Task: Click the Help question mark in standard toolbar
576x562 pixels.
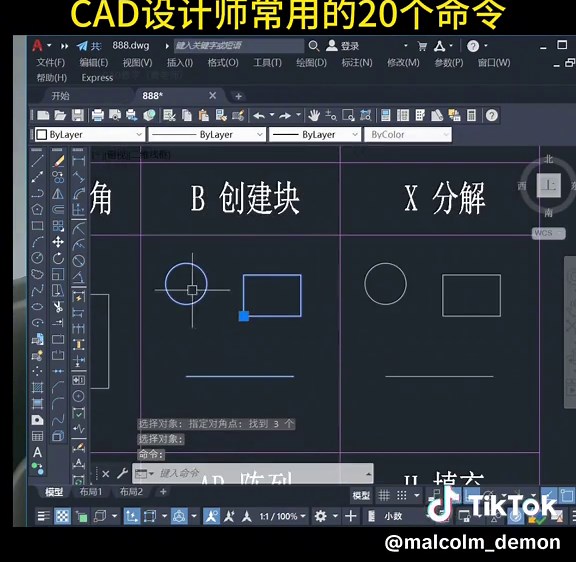Action: [x=492, y=116]
